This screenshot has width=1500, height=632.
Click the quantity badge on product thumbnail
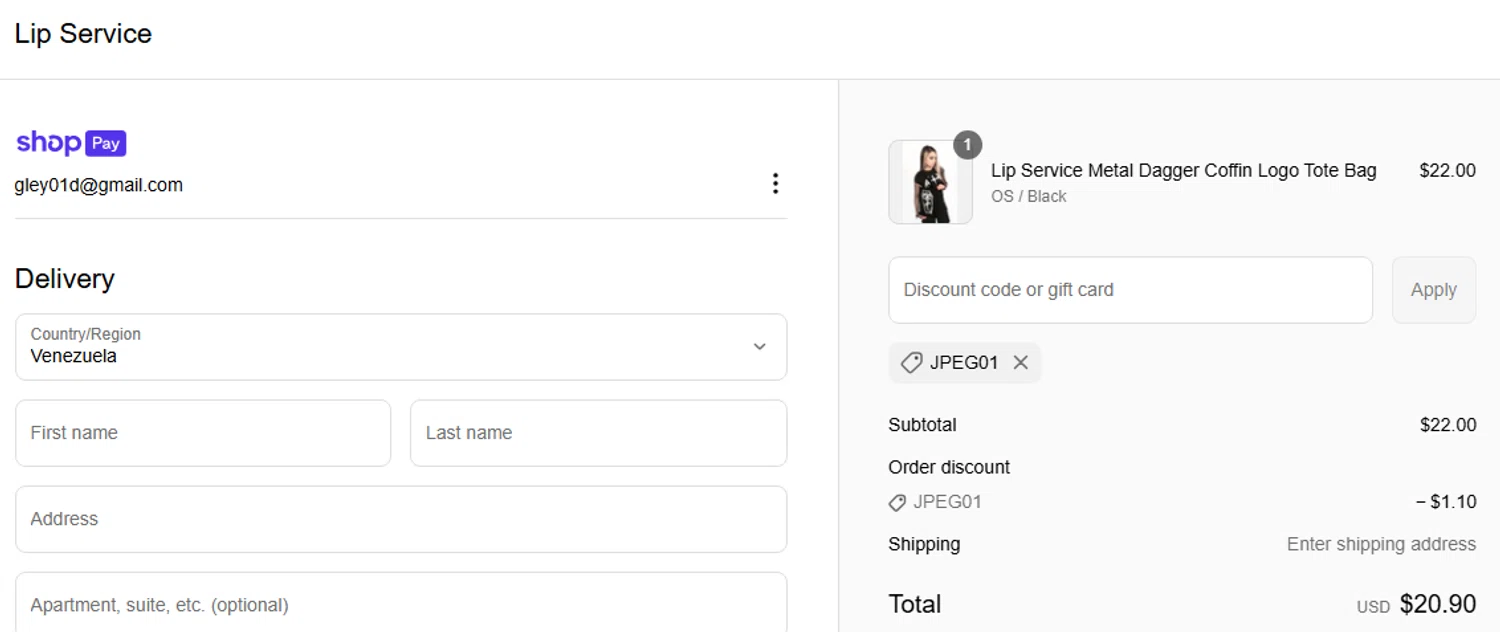point(967,145)
